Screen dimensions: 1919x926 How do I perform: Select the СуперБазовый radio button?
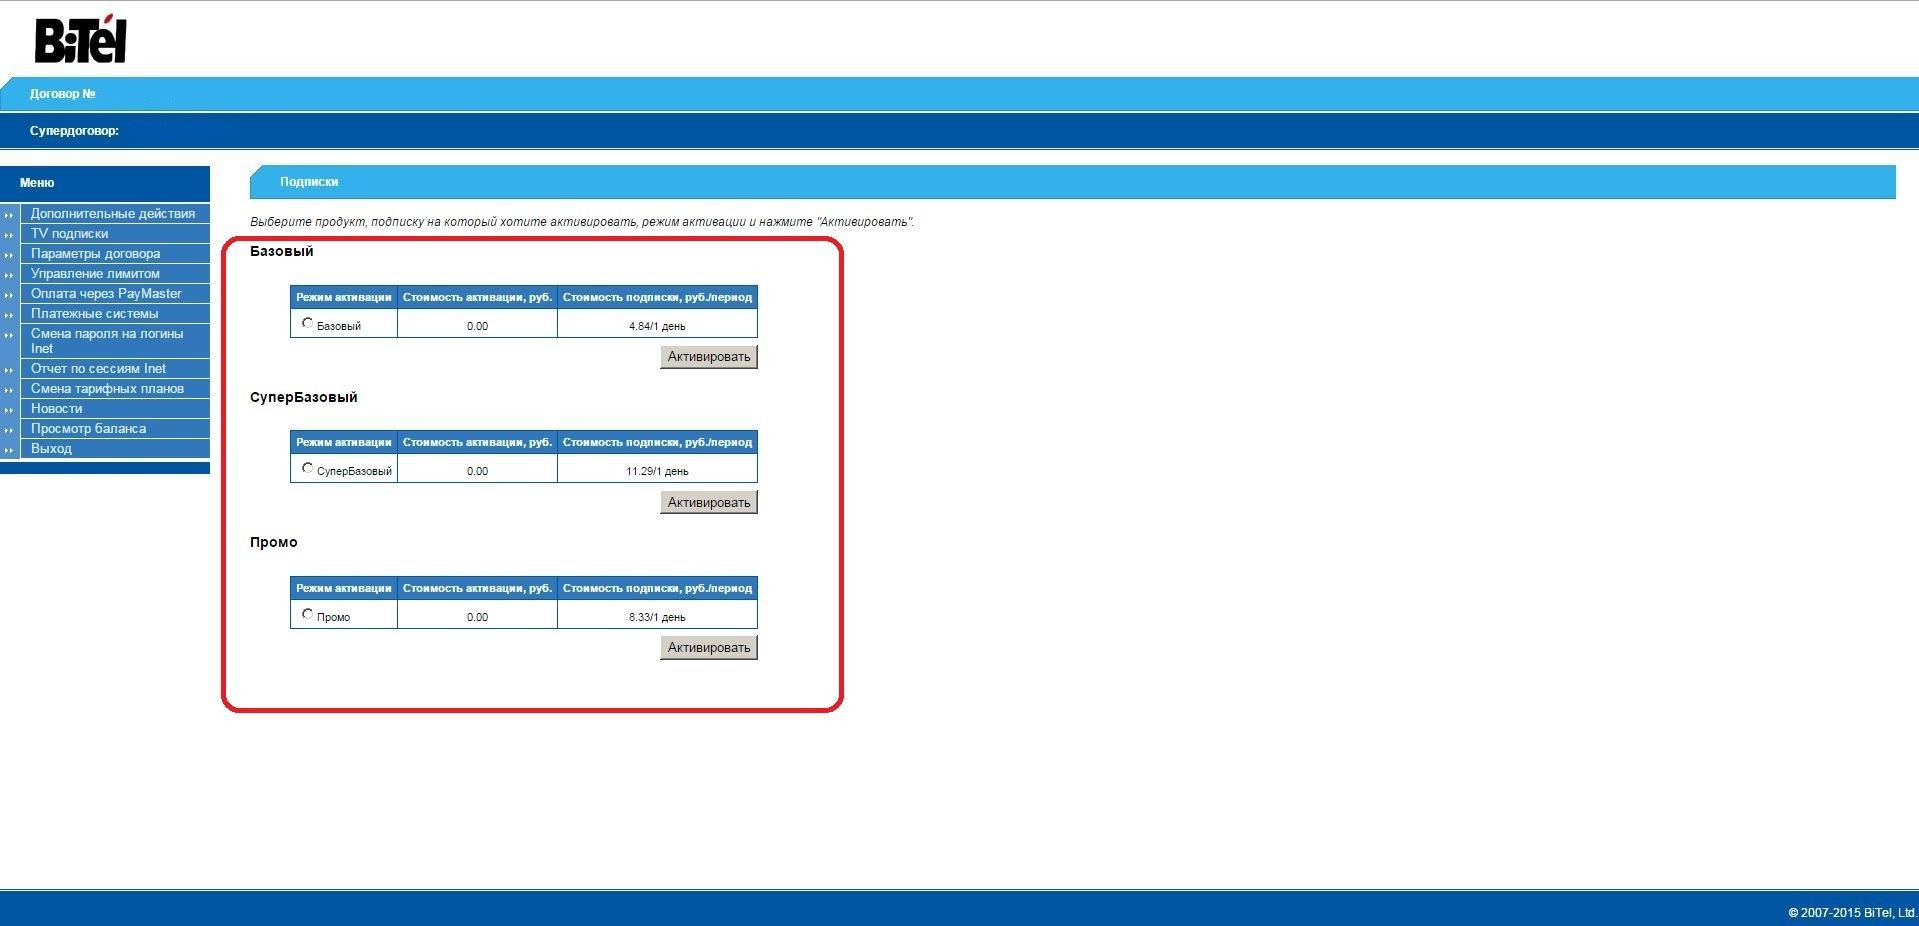coord(307,468)
